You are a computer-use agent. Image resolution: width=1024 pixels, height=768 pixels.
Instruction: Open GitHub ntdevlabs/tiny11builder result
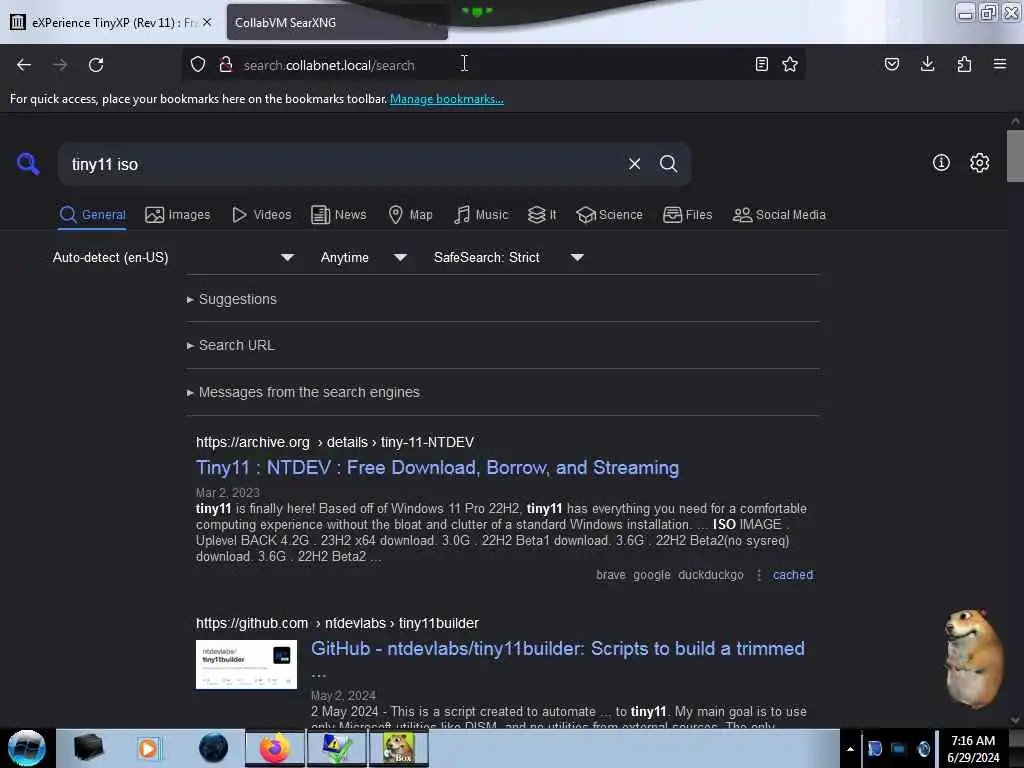(558, 648)
